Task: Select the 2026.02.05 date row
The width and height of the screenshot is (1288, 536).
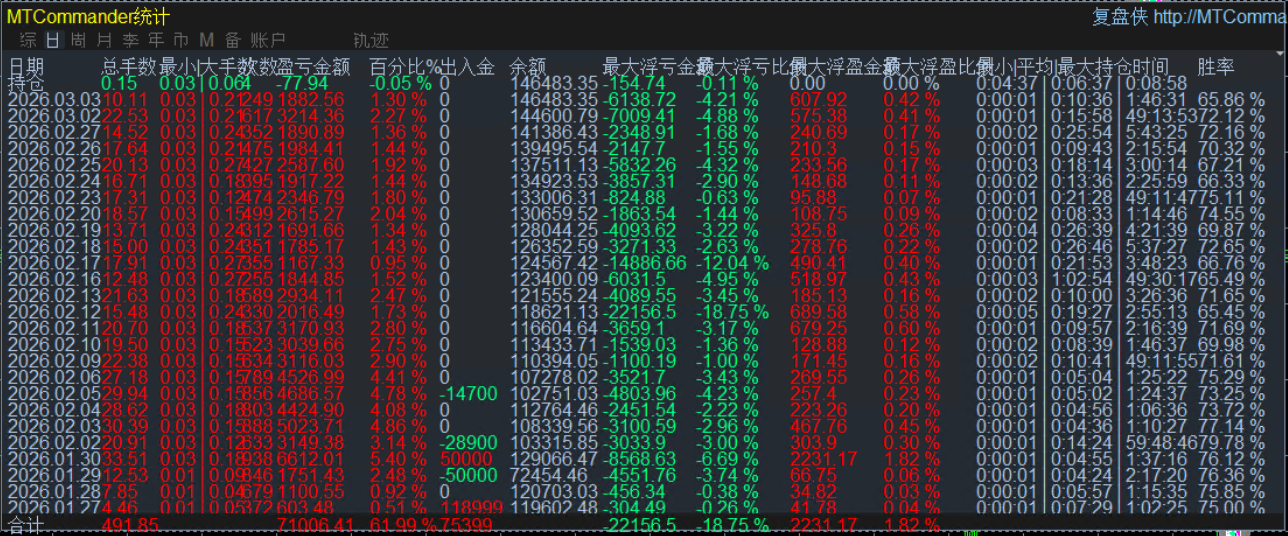Action: [x=54, y=392]
